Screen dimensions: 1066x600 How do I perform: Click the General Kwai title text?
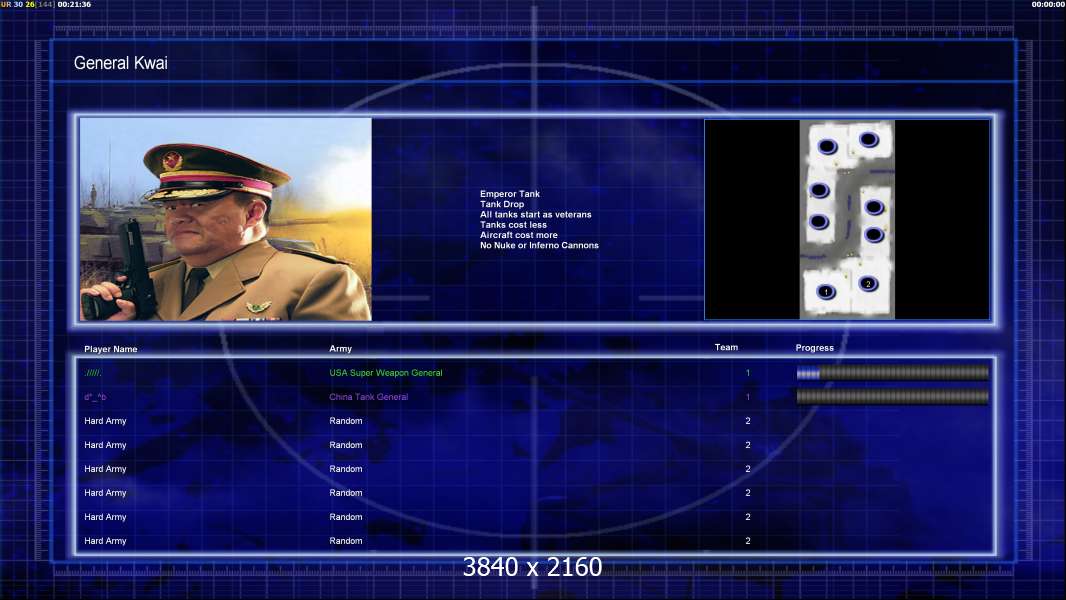pyautogui.click(x=120, y=63)
